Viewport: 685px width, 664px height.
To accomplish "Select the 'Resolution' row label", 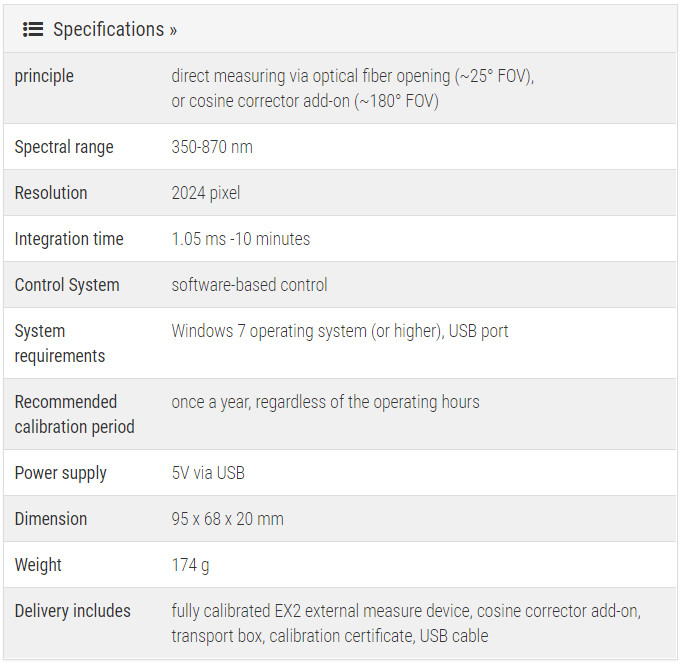I will coord(51,193).
